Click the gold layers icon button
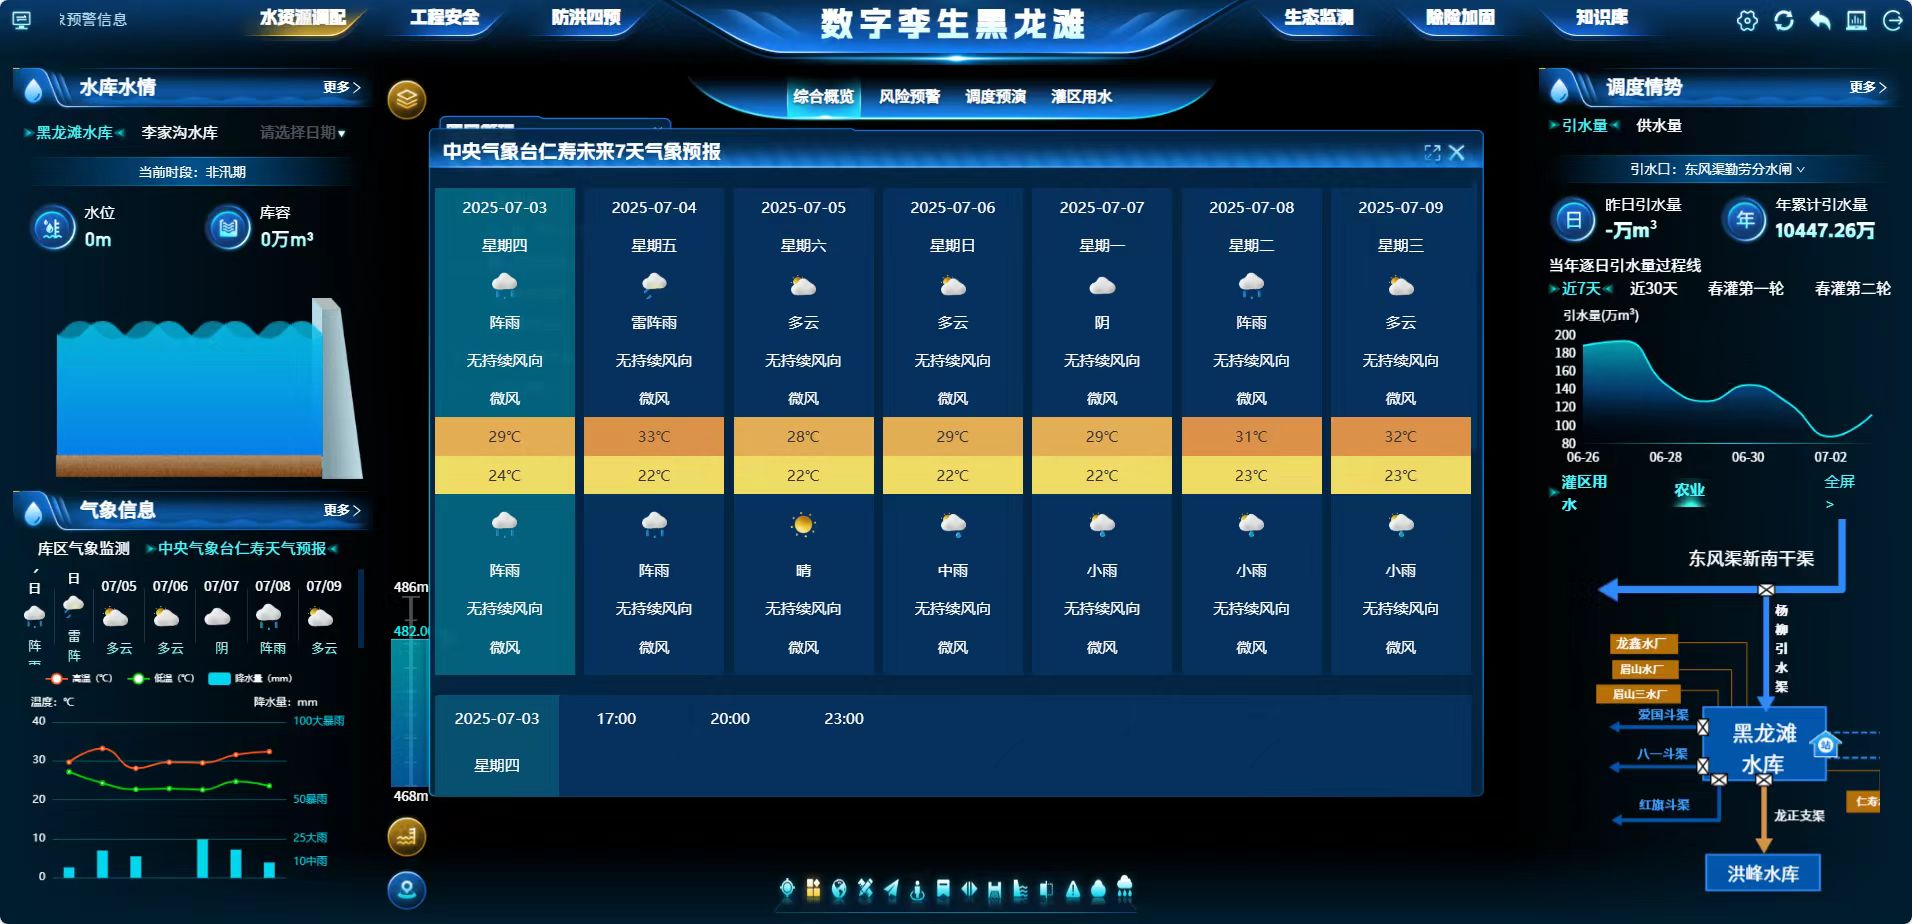This screenshot has width=1912, height=924. tap(406, 99)
